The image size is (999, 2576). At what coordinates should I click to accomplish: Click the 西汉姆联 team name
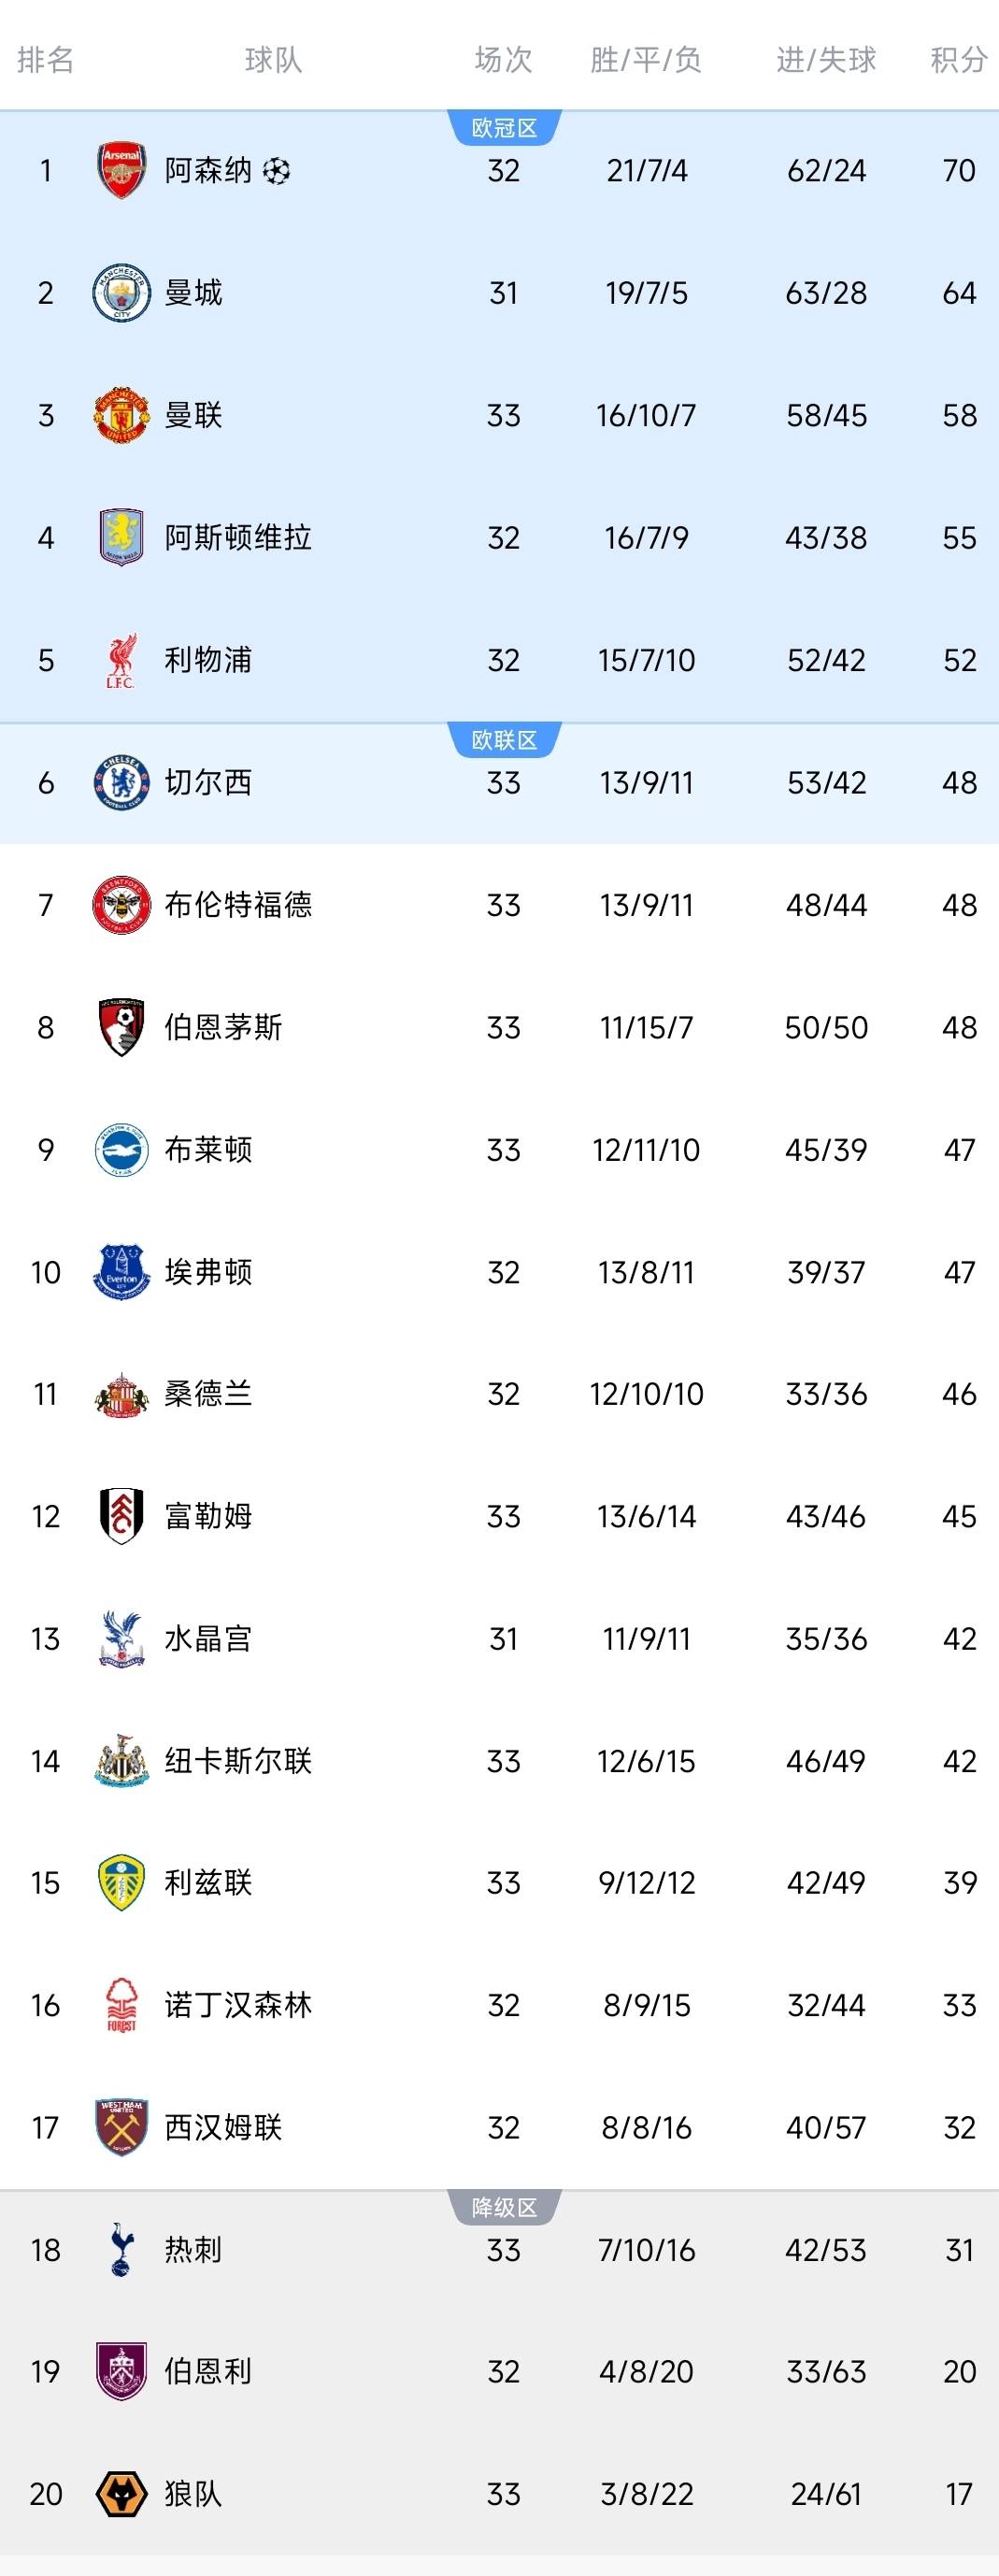223,2127
